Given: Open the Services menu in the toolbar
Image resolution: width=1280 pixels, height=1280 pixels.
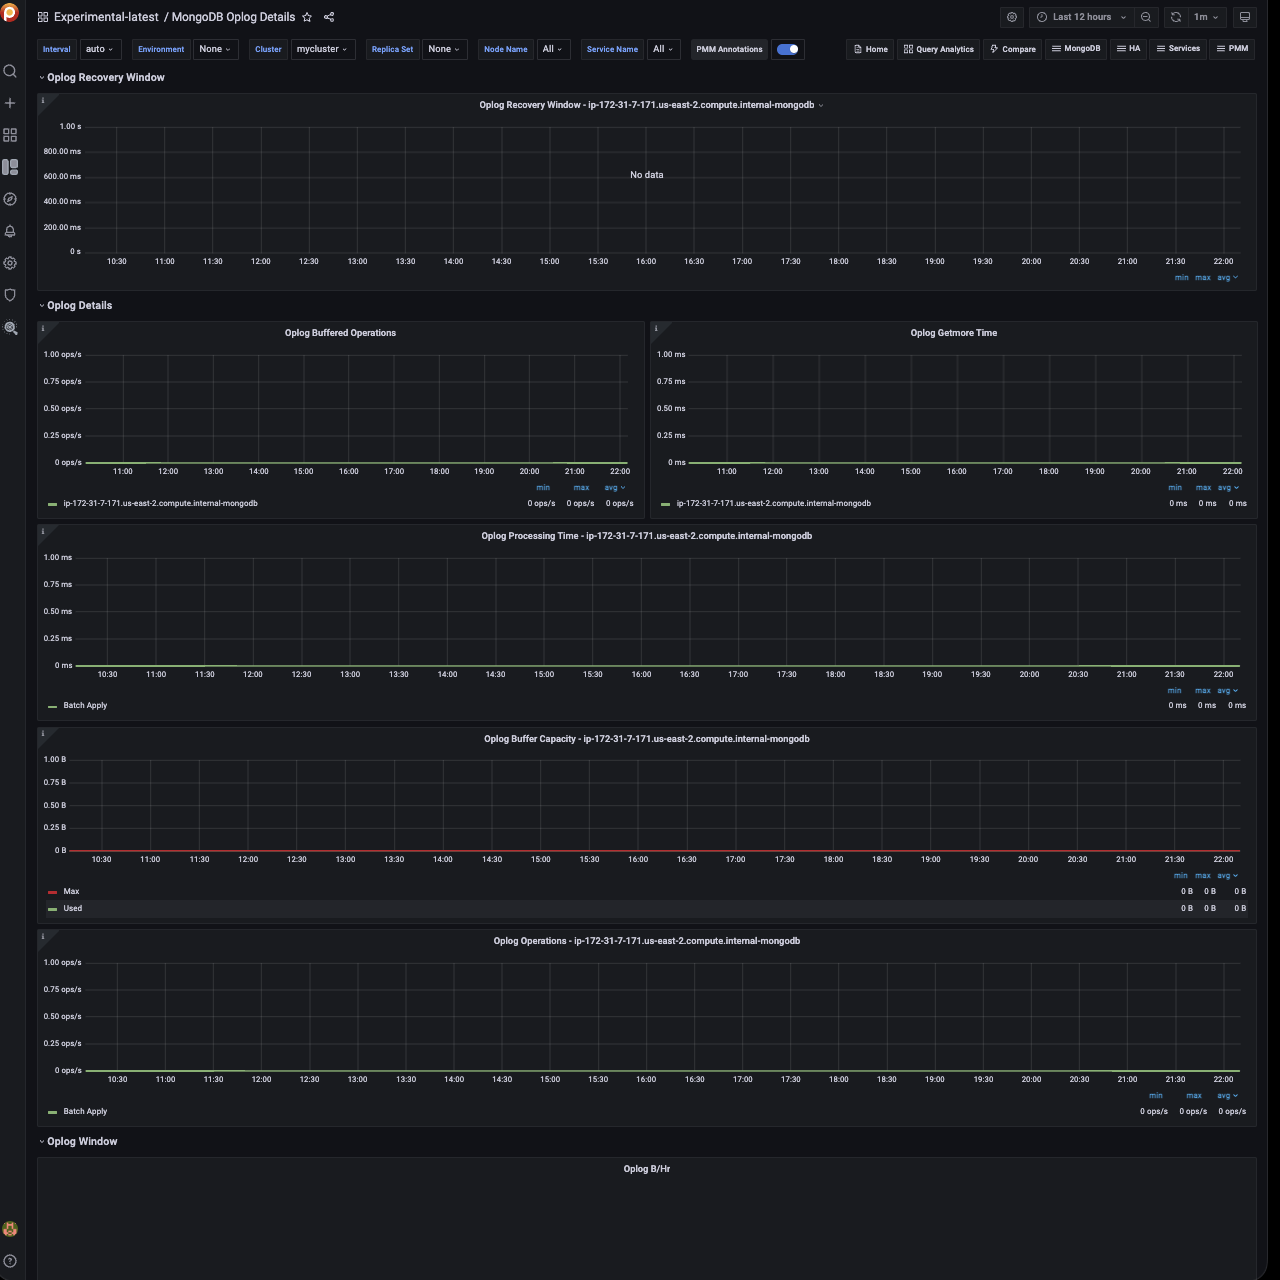Looking at the screenshot, I should tap(1177, 49).
